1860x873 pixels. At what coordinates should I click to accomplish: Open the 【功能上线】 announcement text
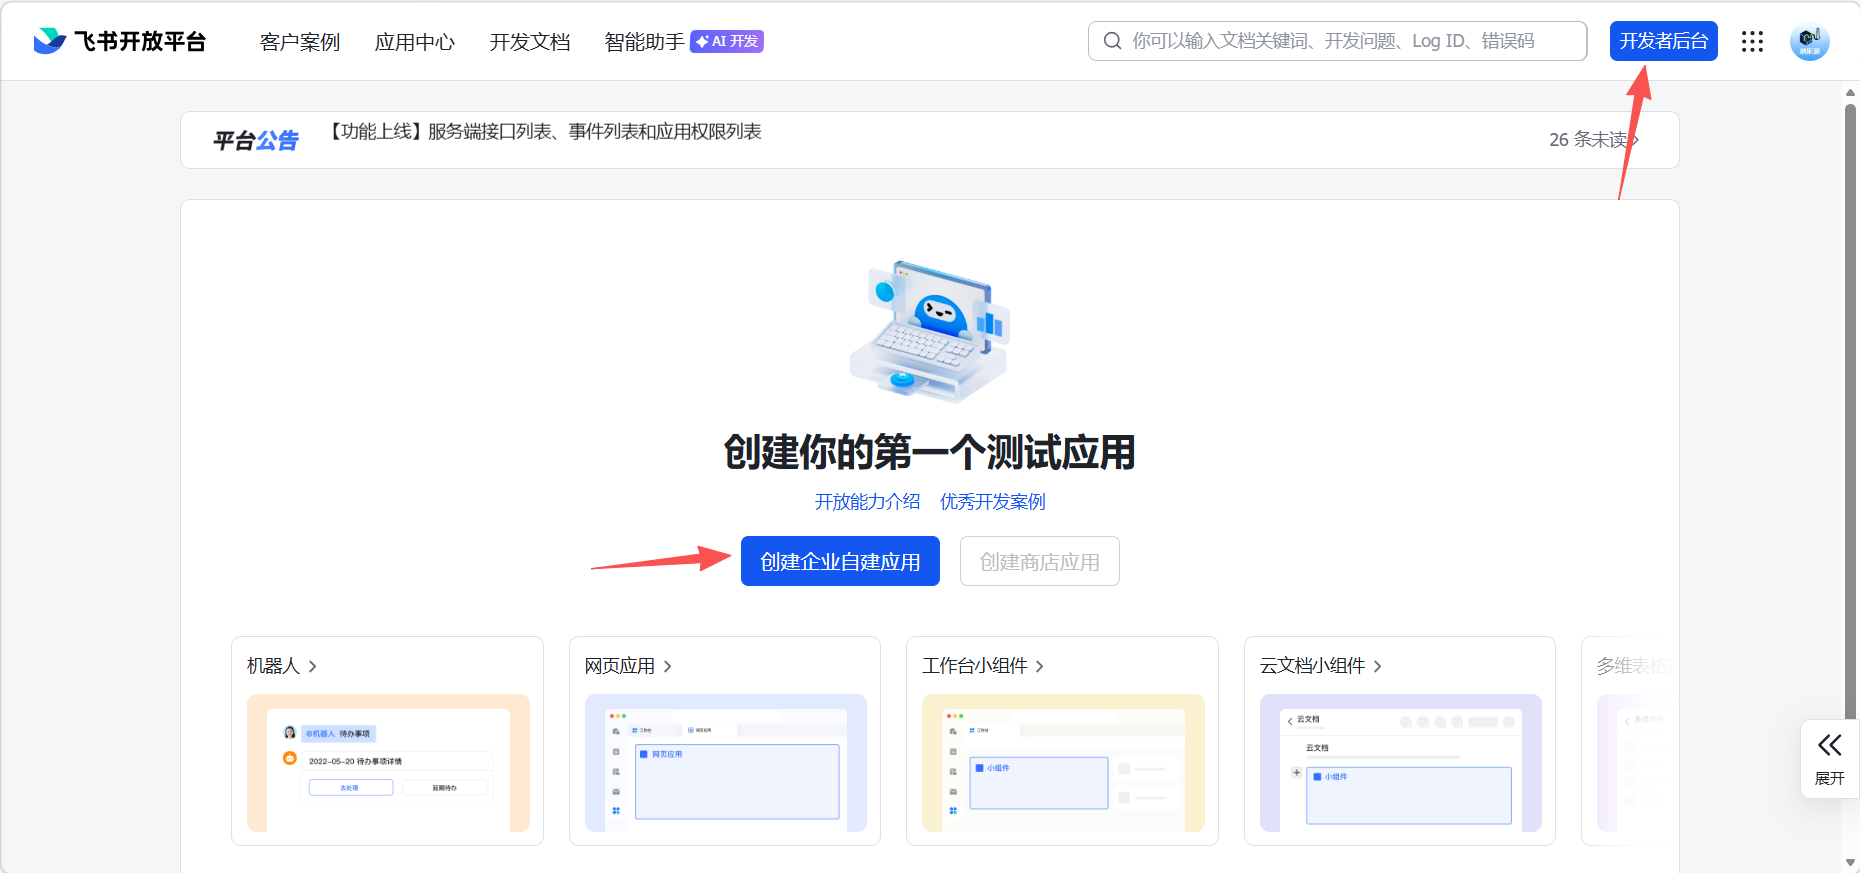point(546,132)
